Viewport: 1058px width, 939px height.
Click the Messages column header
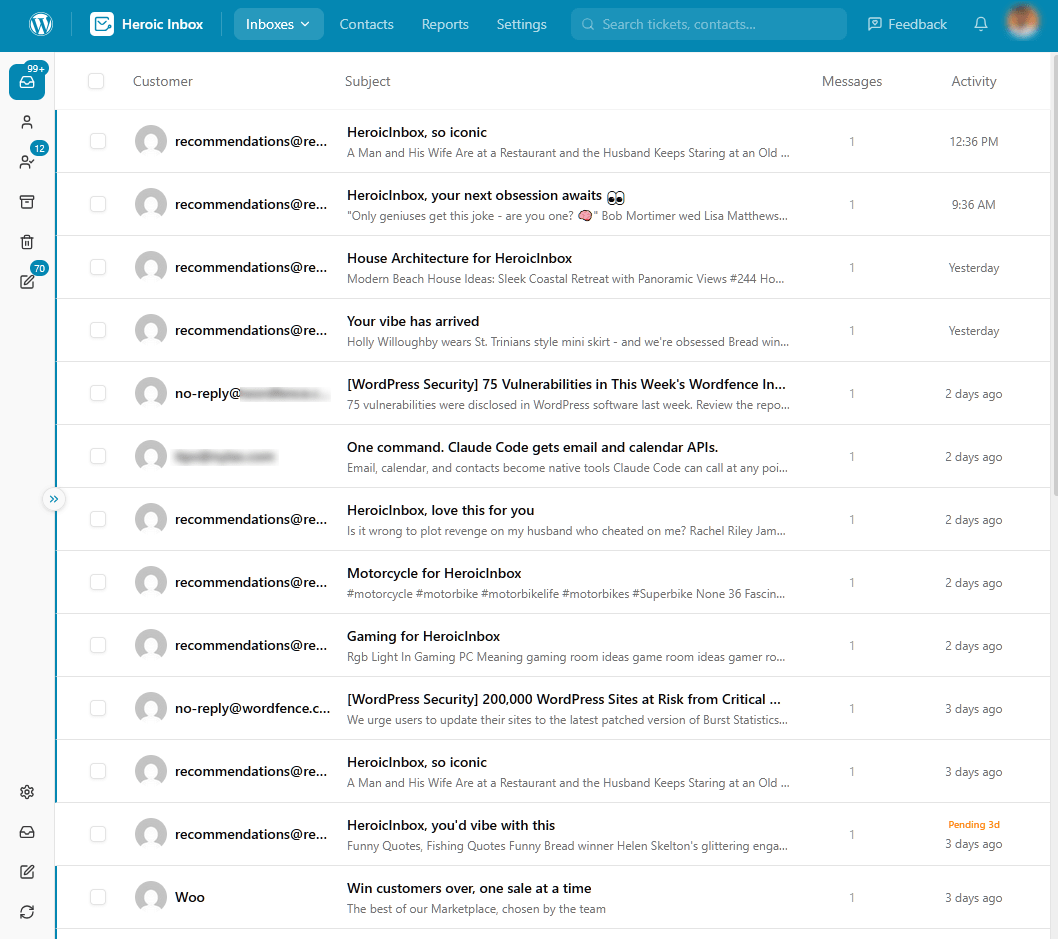click(852, 81)
